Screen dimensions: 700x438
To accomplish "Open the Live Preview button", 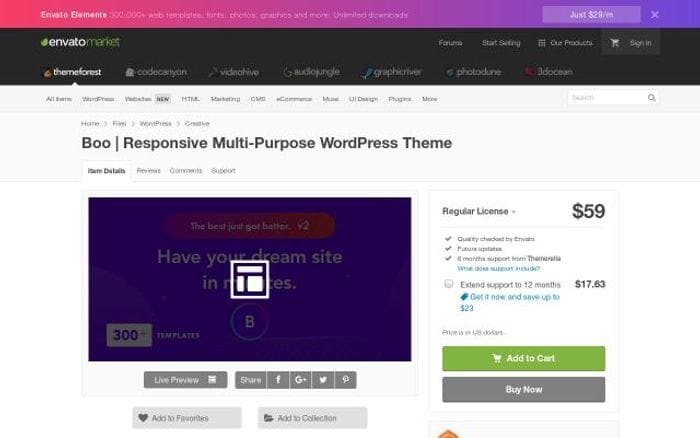I will [x=185, y=380].
